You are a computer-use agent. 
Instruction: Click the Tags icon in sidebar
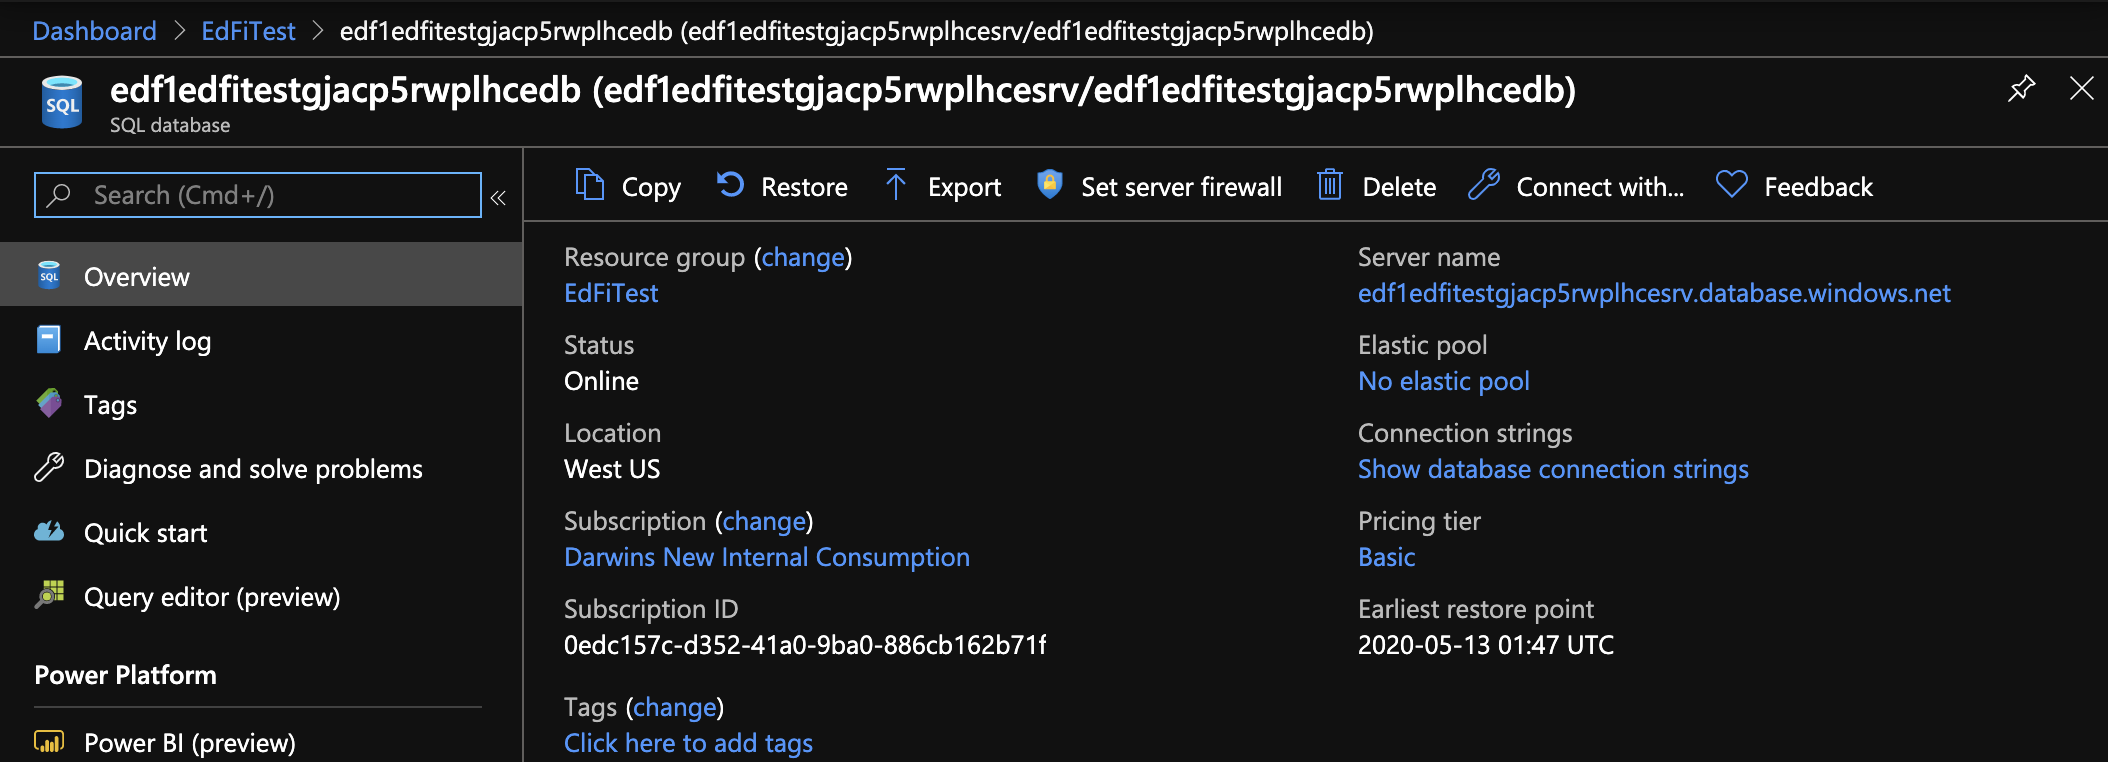(49, 403)
